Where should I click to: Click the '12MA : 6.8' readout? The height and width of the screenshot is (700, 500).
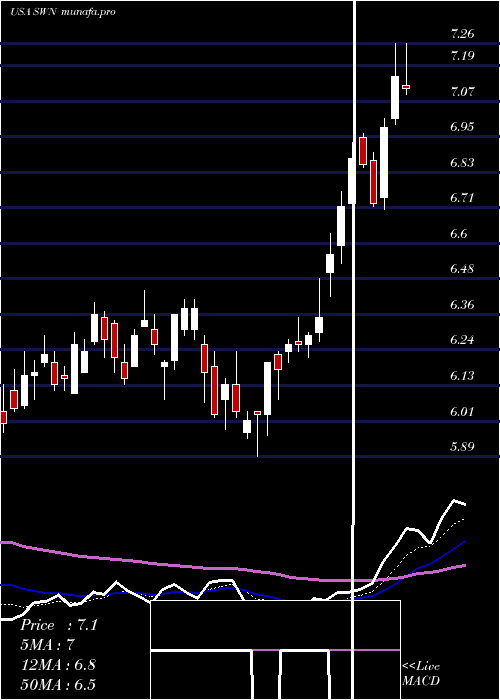(x=58, y=665)
